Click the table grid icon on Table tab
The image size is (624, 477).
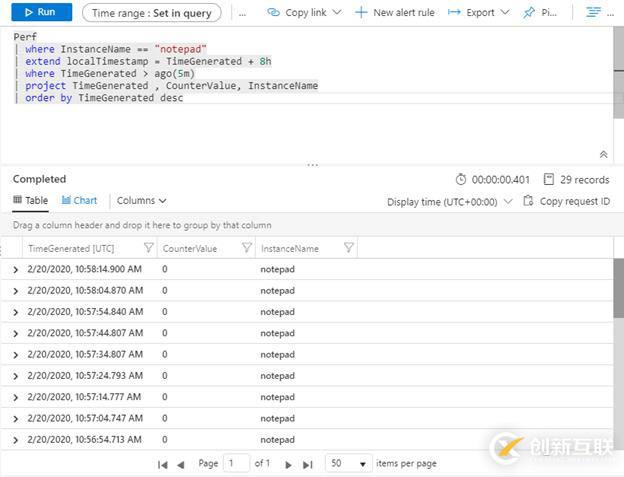coord(18,199)
